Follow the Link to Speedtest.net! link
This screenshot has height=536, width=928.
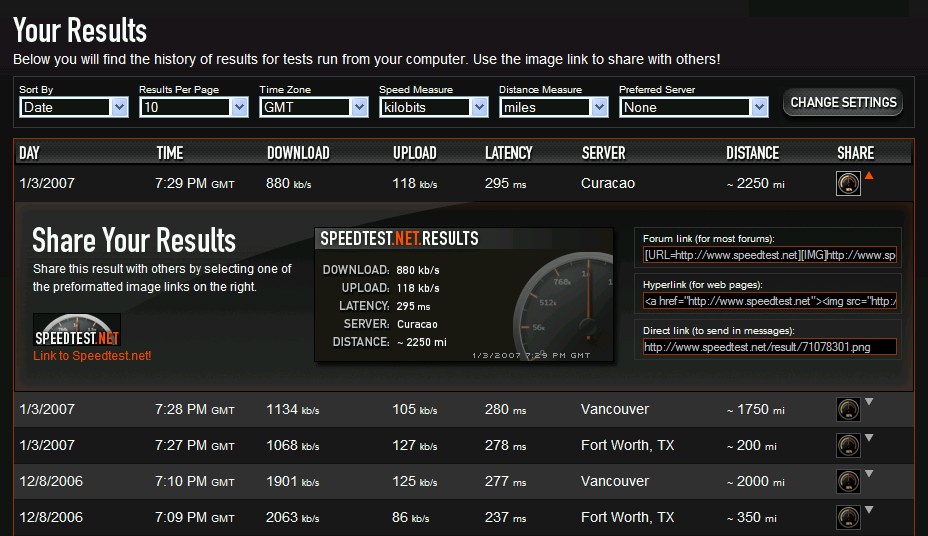(x=92, y=356)
